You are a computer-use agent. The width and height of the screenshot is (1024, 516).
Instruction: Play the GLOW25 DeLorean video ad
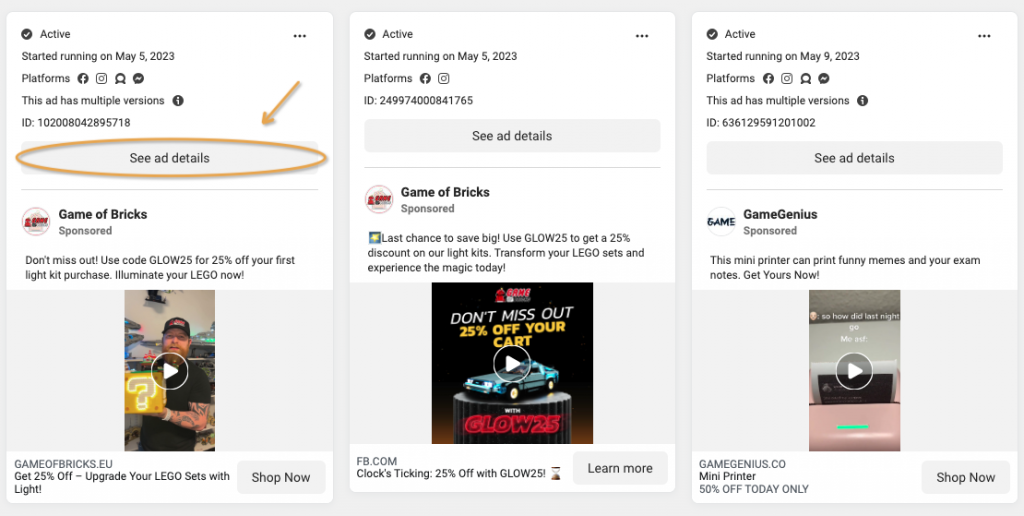coord(512,363)
